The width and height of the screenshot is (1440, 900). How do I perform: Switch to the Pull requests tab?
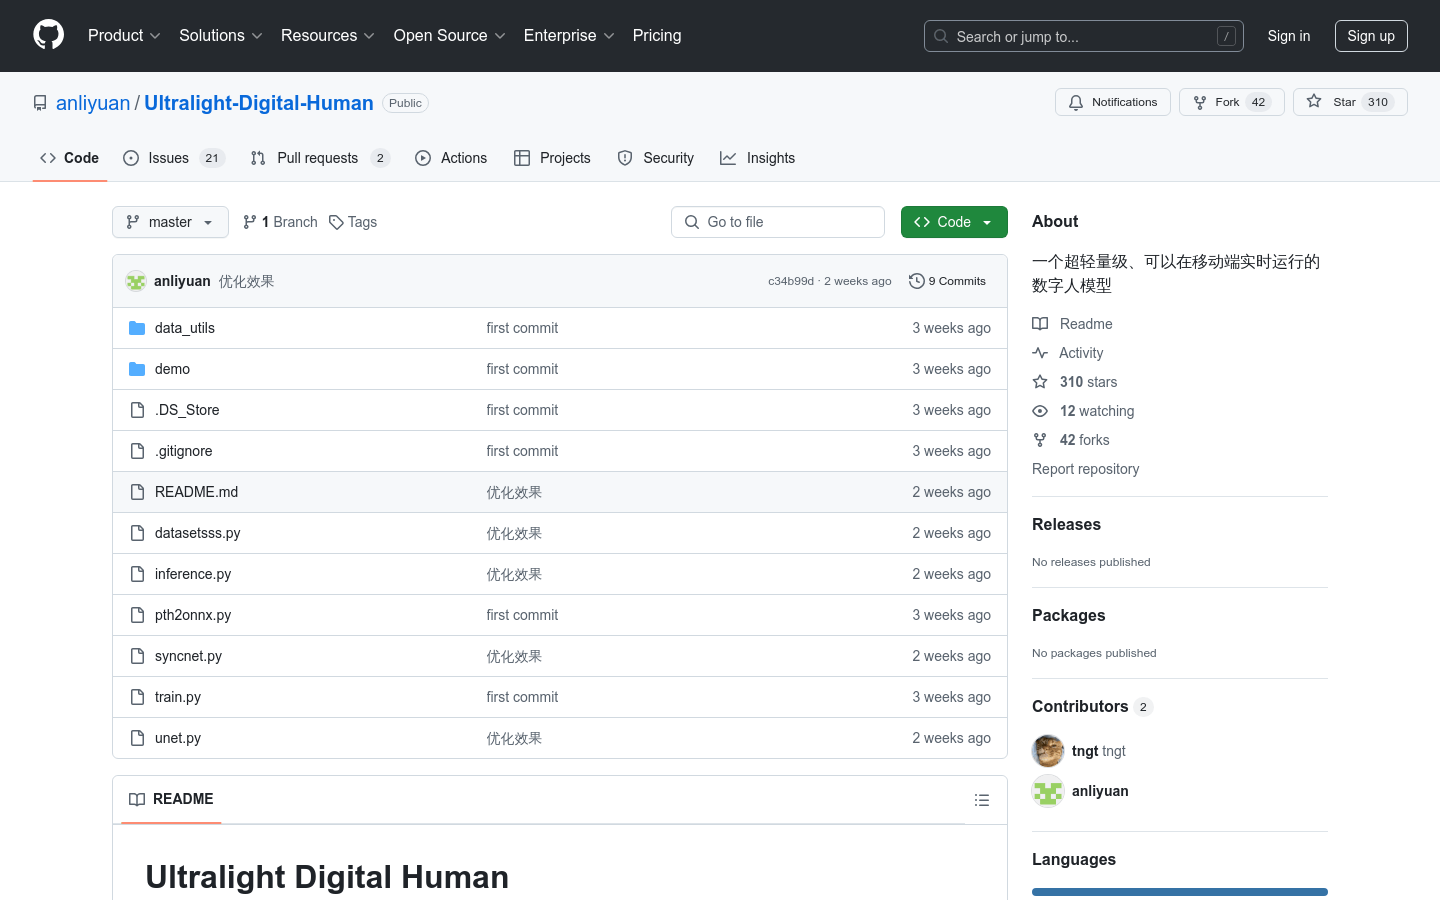(x=320, y=158)
